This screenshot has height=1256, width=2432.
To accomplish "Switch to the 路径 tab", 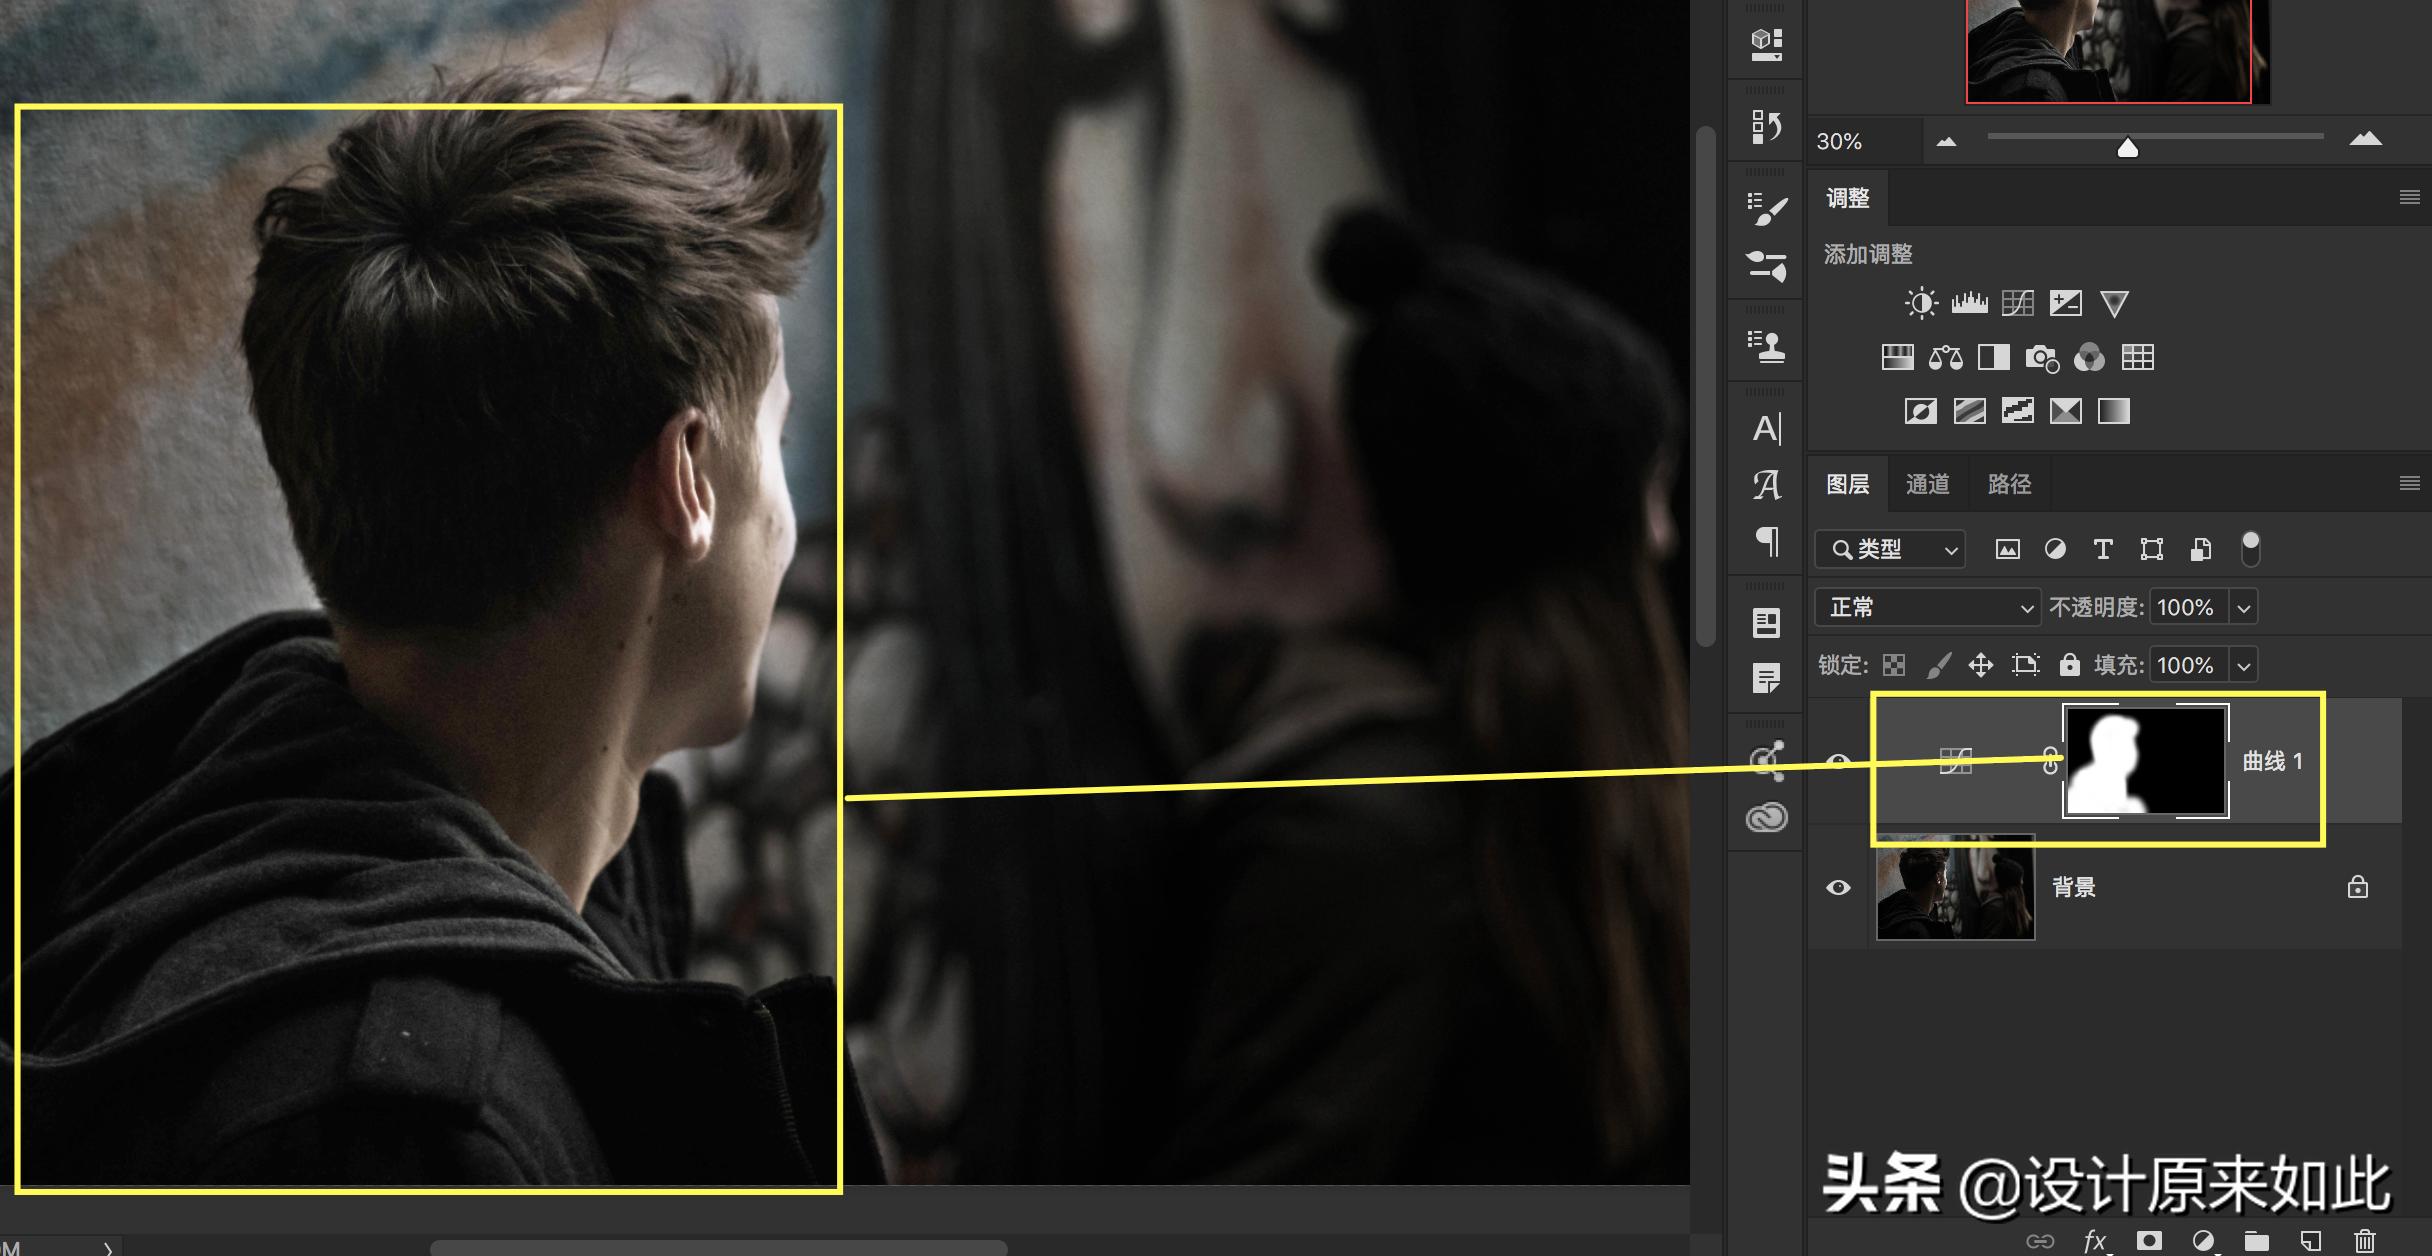I will point(2009,484).
